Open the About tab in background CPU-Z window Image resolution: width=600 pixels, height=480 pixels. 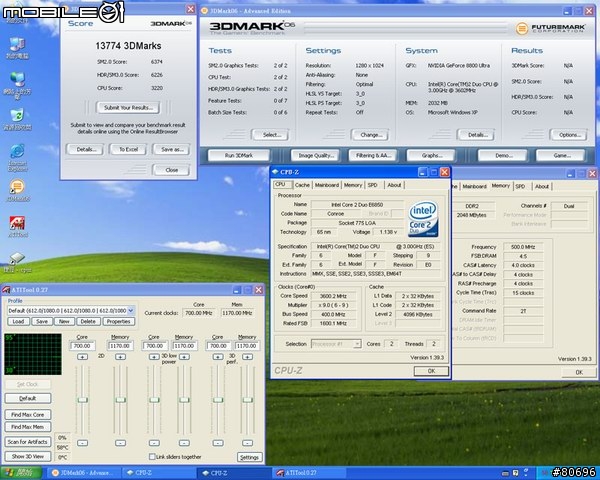542,186
